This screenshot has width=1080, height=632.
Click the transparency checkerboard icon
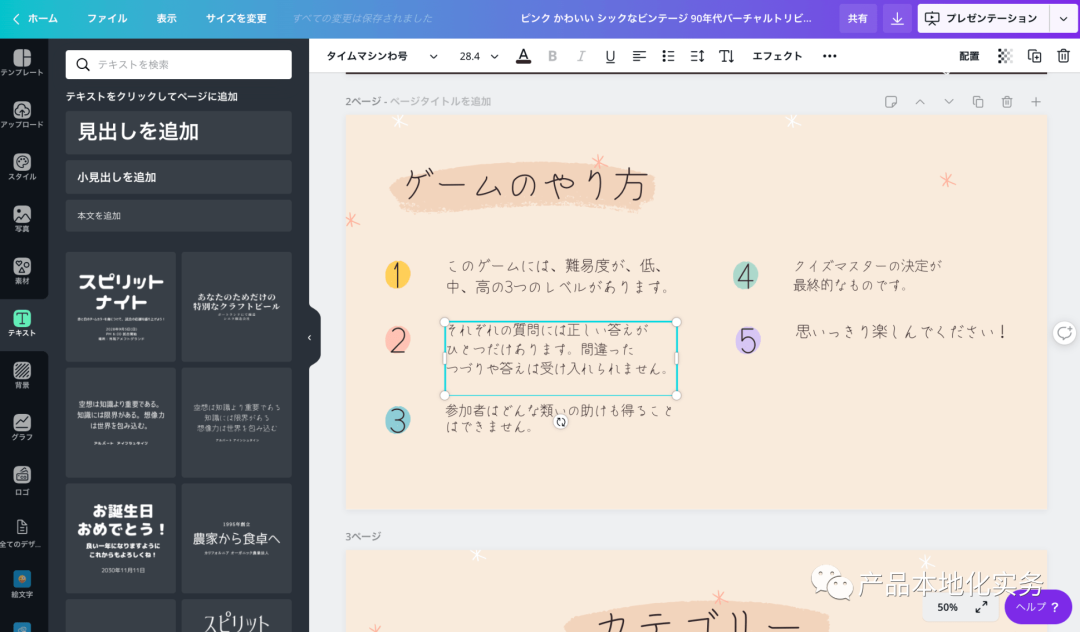coord(1005,56)
